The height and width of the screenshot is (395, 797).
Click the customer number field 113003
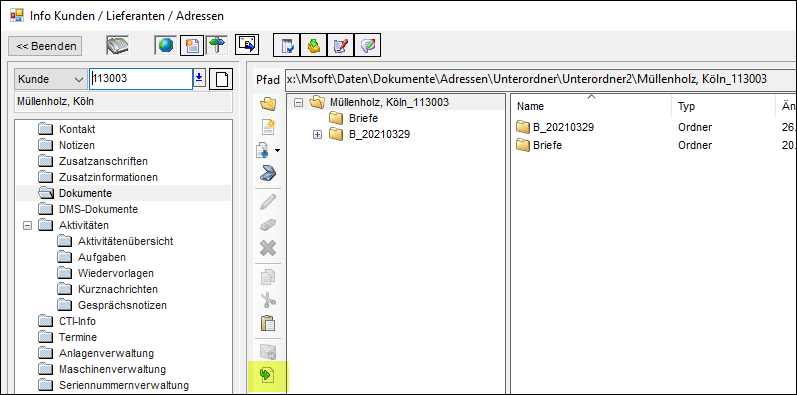click(x=140, y=79)
